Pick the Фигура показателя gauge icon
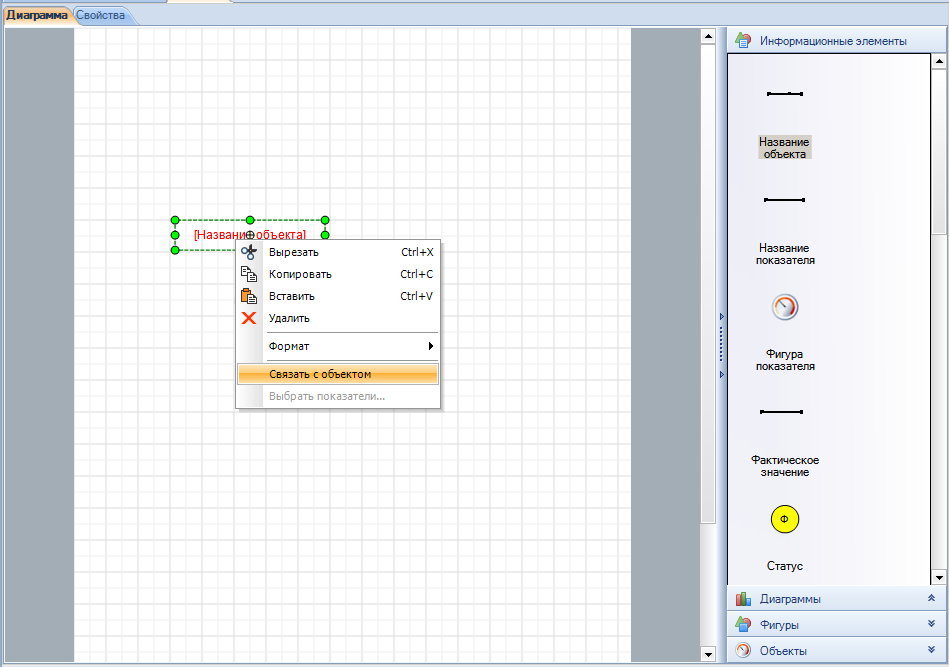Image resolution: width=949 pixels, height=667 pixels. (784, 307)
